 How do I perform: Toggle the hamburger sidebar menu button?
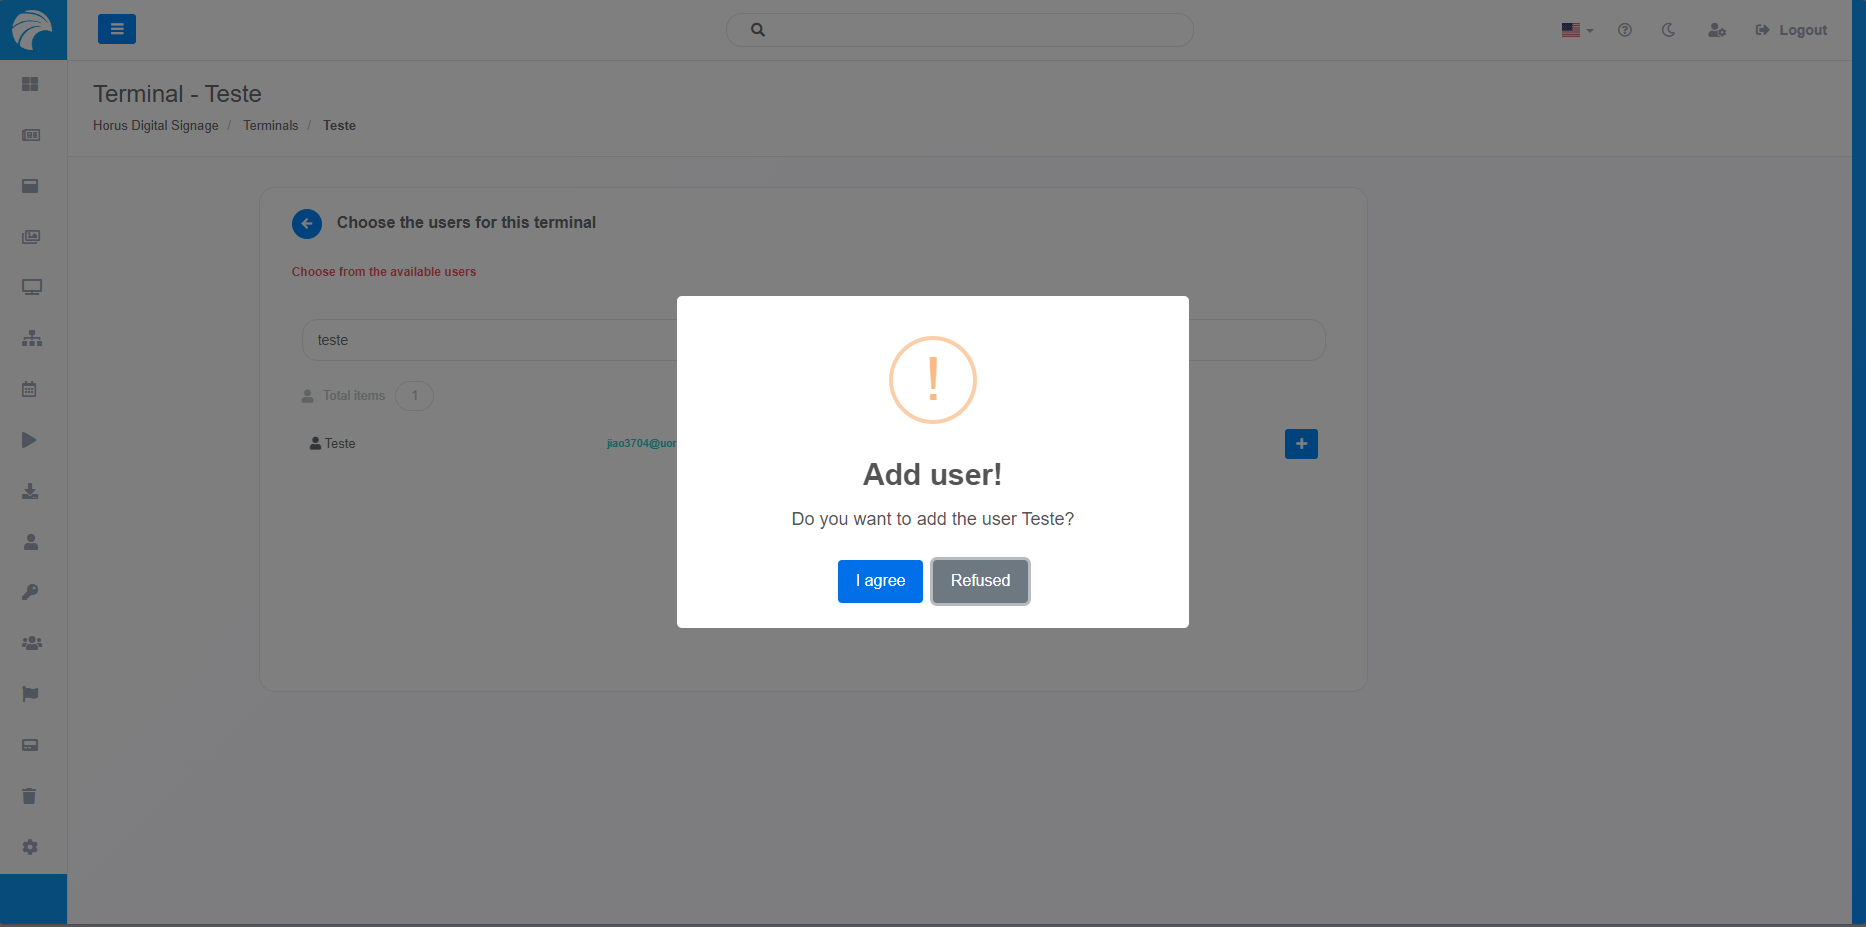click(117, 29)
